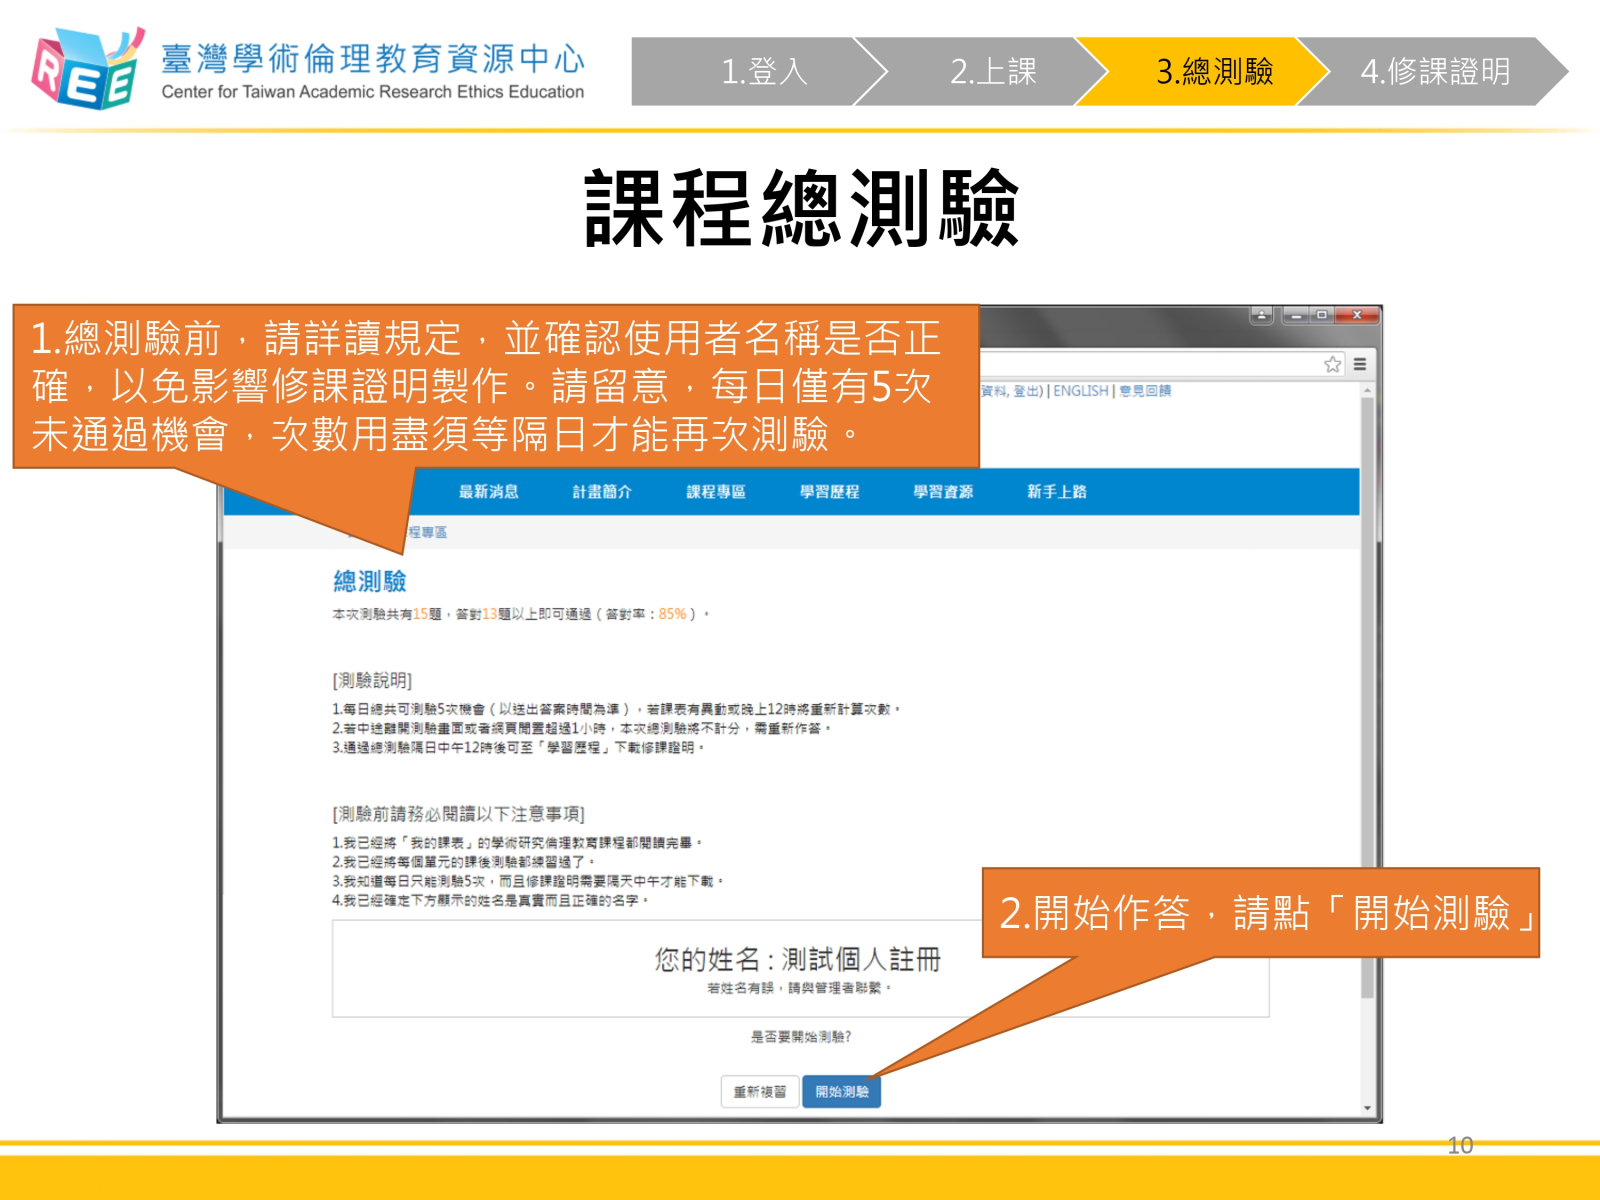The image size is (1600, 1200).
Task: Click the 意見回饋 feedback link
Action: tap(1145, 391)
